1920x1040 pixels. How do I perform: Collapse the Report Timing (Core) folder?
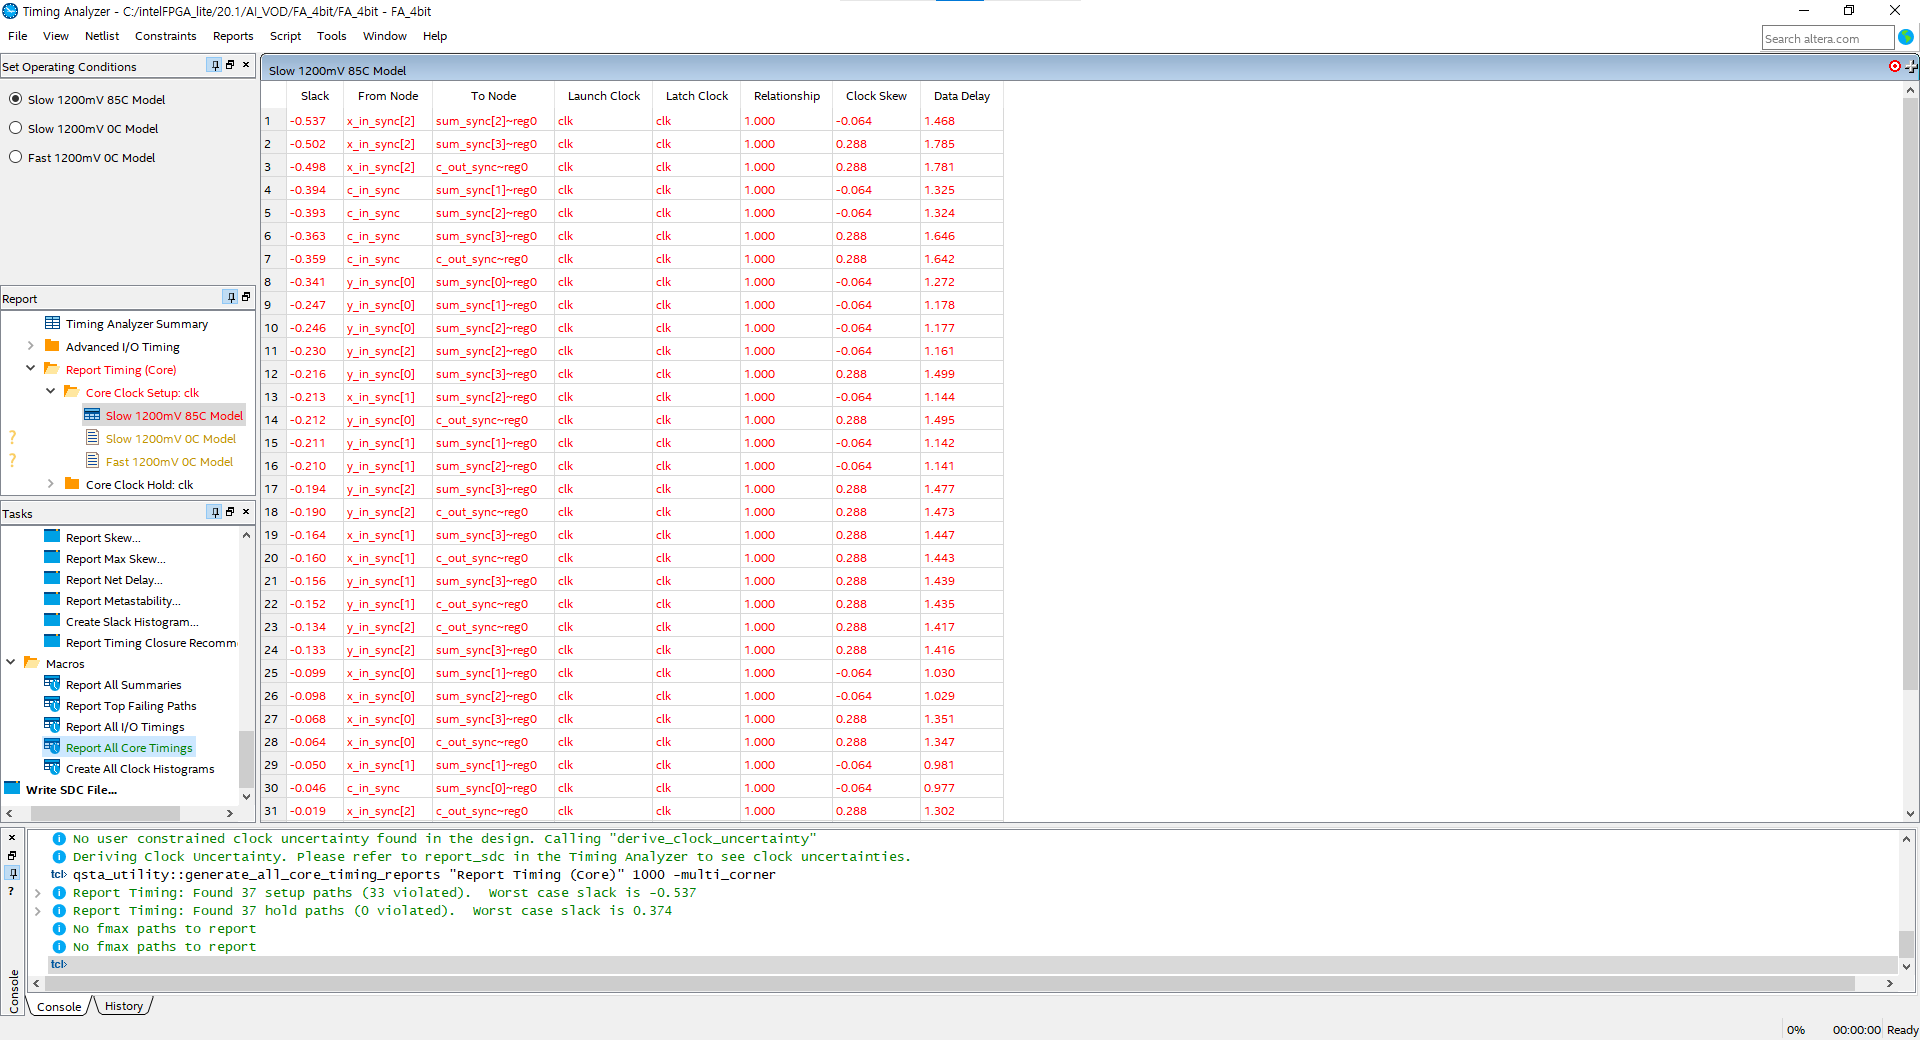tap(30, 369)
